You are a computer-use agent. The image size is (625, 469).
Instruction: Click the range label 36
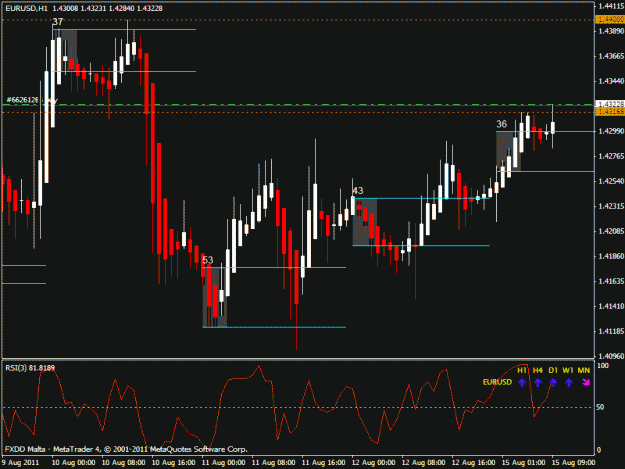pyautogui.click(x=501, y=124)
